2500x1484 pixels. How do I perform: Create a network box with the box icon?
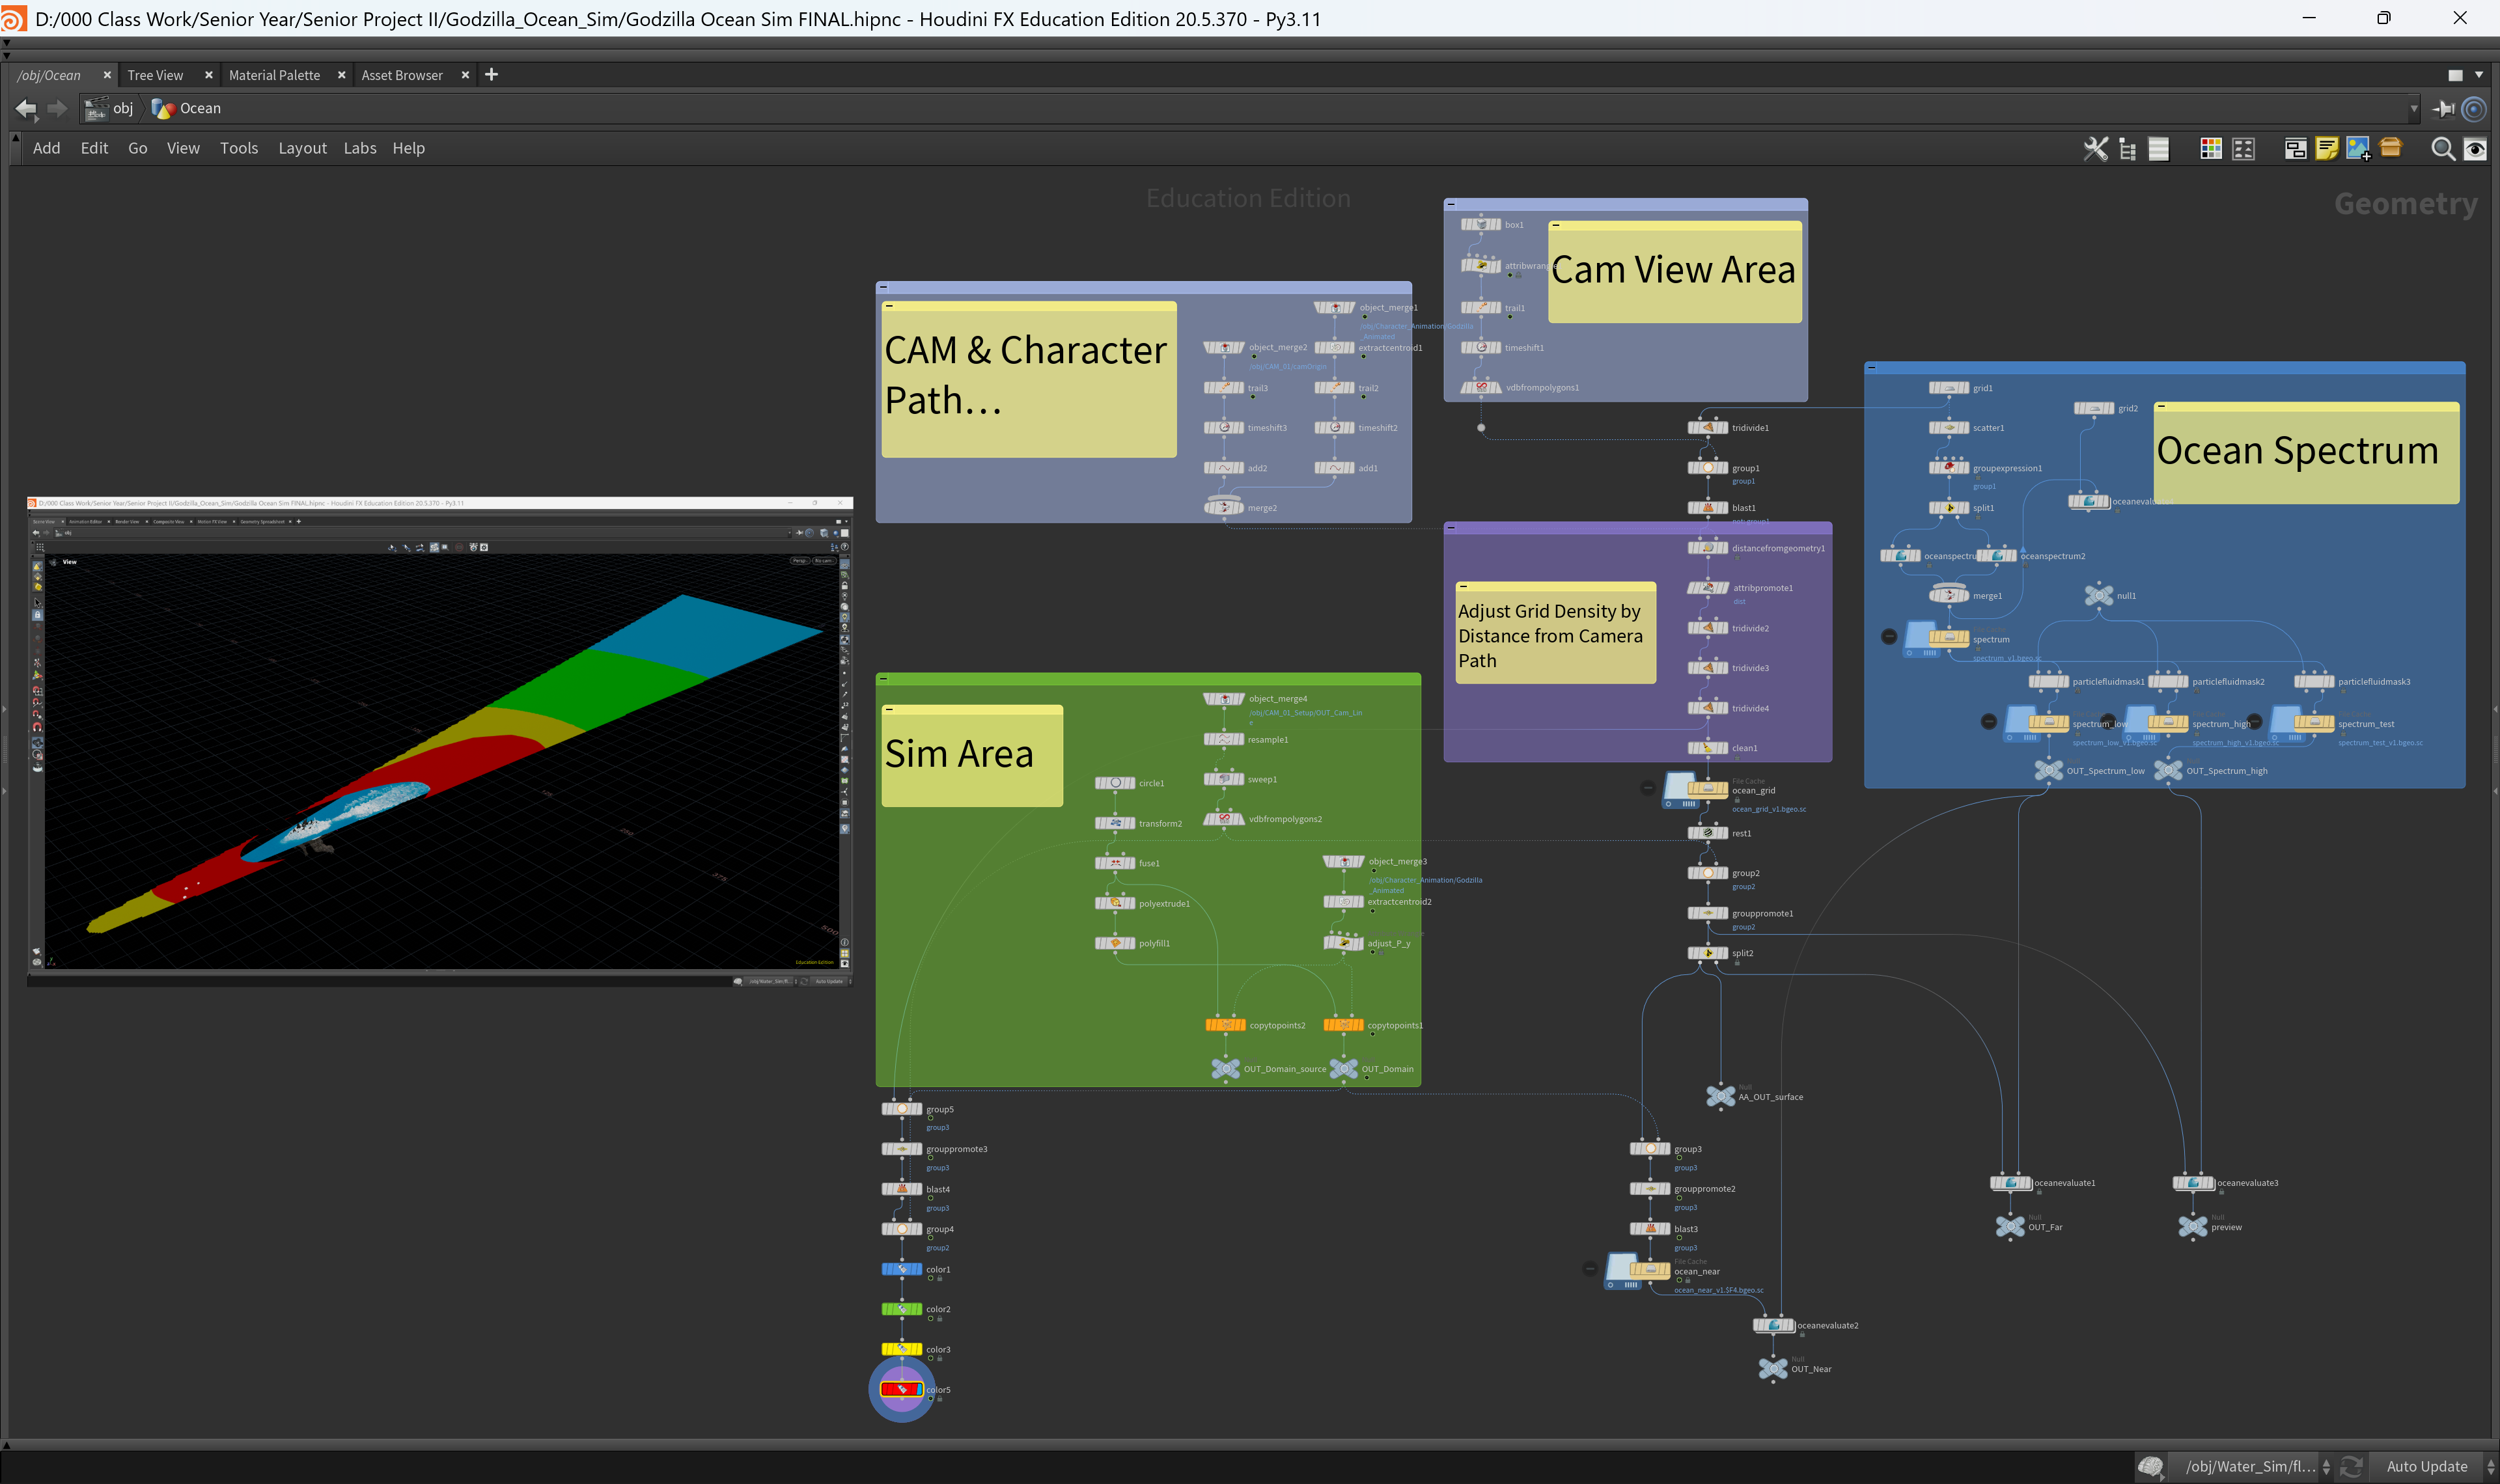[2296, 149]
